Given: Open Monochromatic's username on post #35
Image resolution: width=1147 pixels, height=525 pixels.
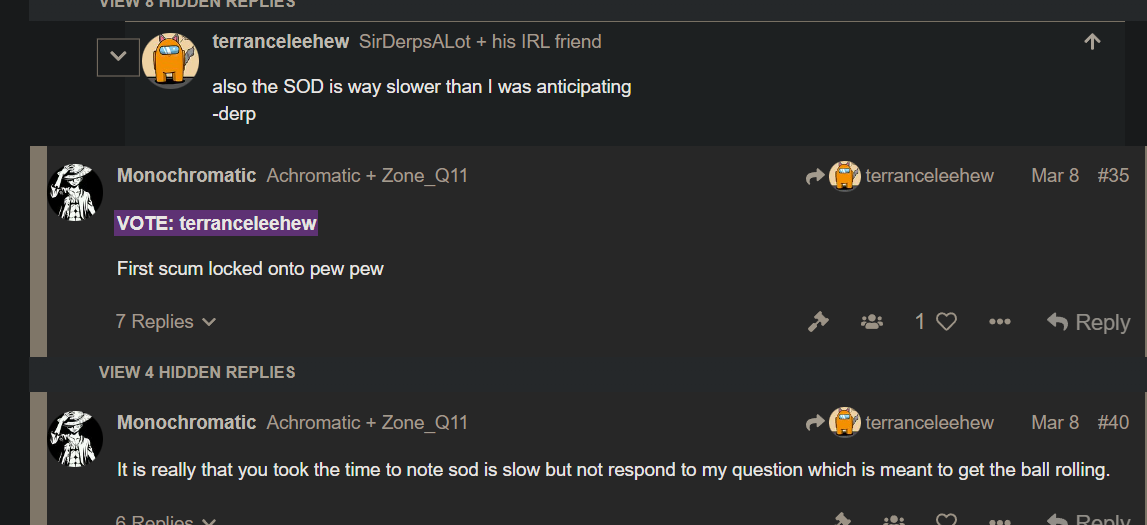Looking at the screenshot, I should tap(187, 175).
